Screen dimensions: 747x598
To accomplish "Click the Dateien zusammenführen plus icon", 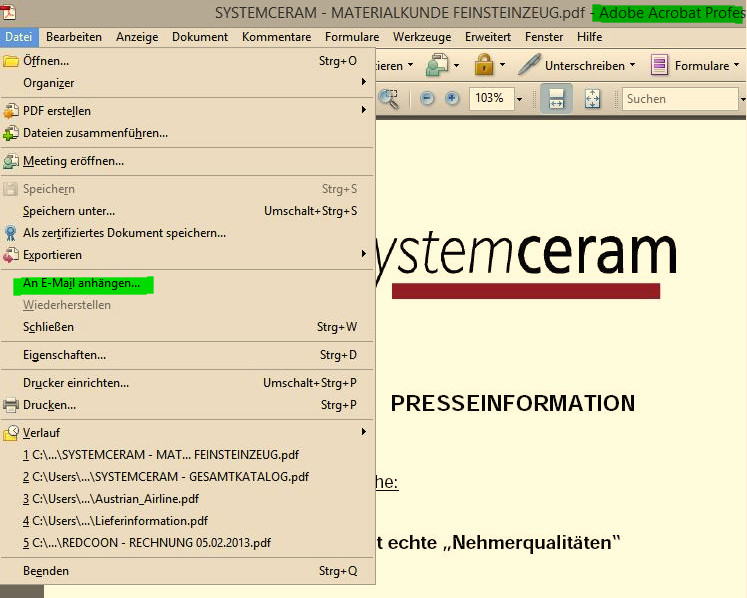I will point(11,133).
